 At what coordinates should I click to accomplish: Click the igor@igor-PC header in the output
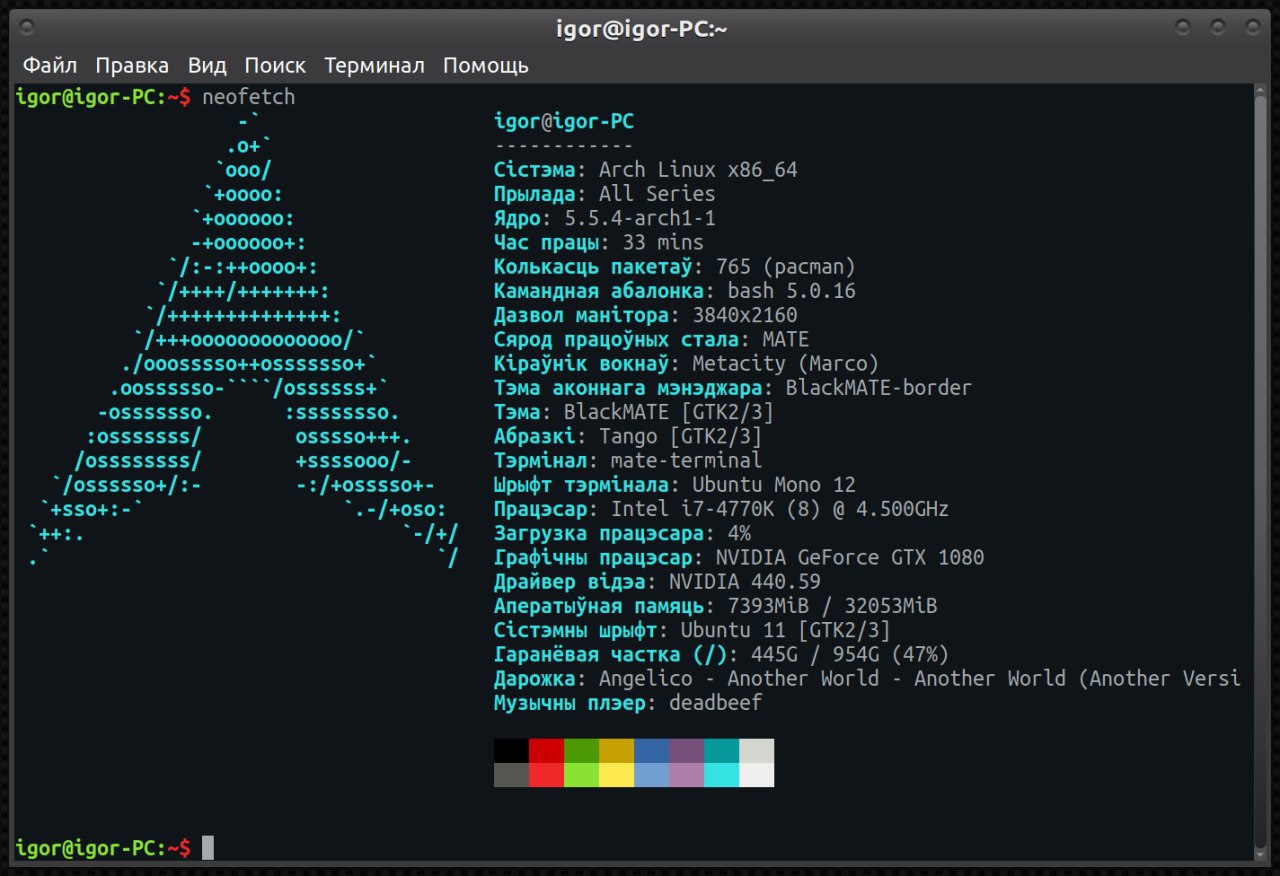564,121
